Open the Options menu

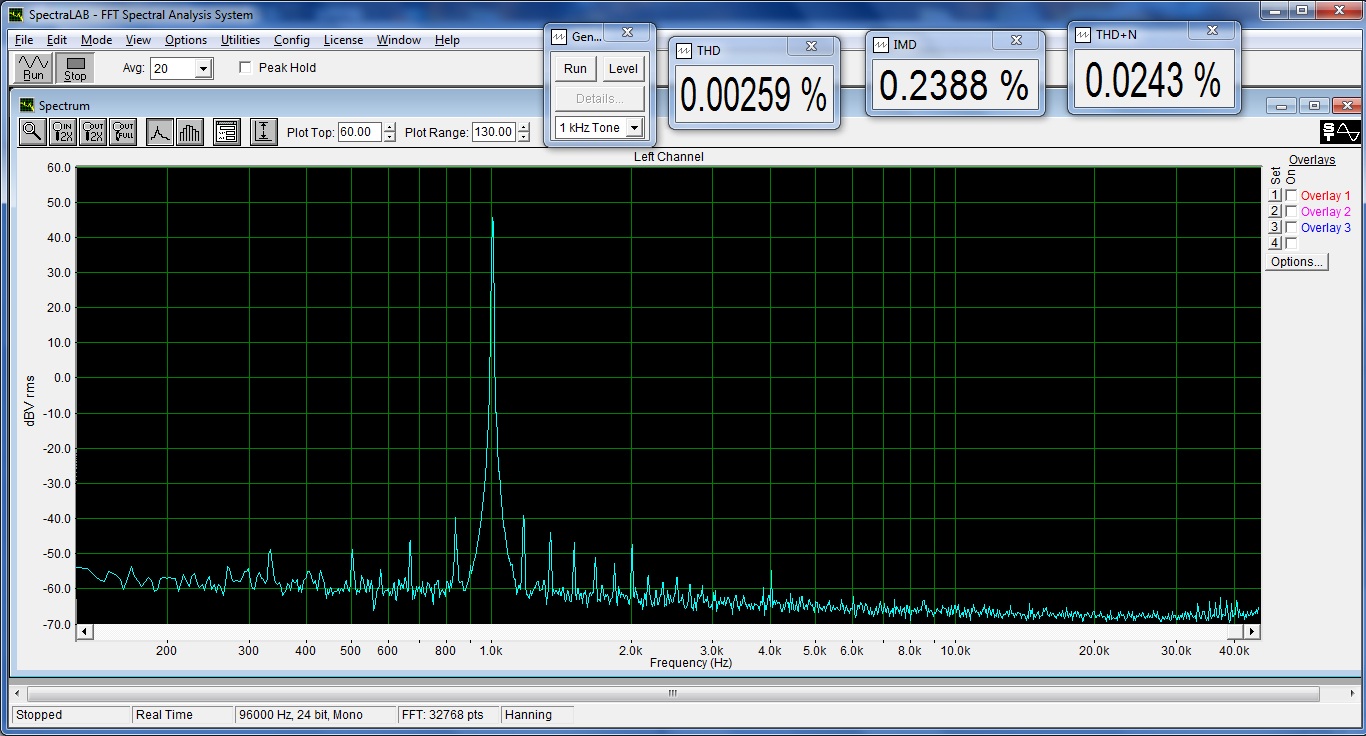click(186, 40)
